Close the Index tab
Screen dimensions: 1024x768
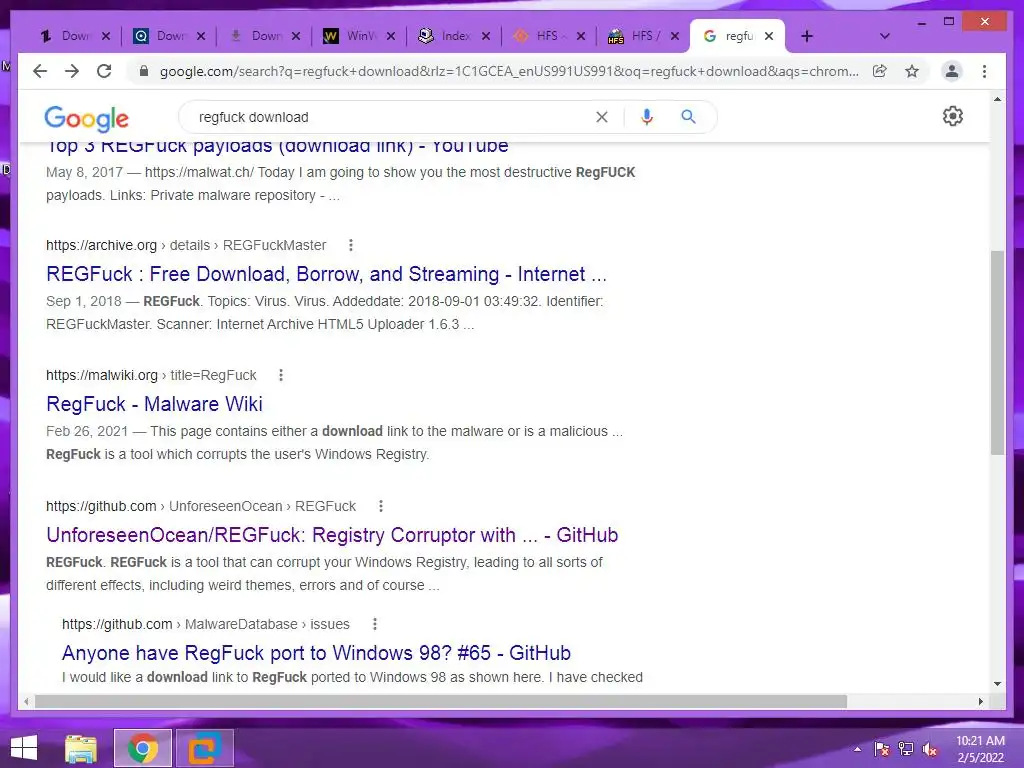[486, 36]
